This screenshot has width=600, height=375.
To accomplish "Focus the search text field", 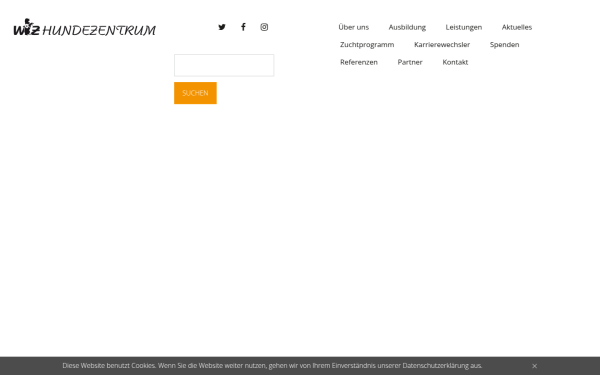I will (224, 65).
